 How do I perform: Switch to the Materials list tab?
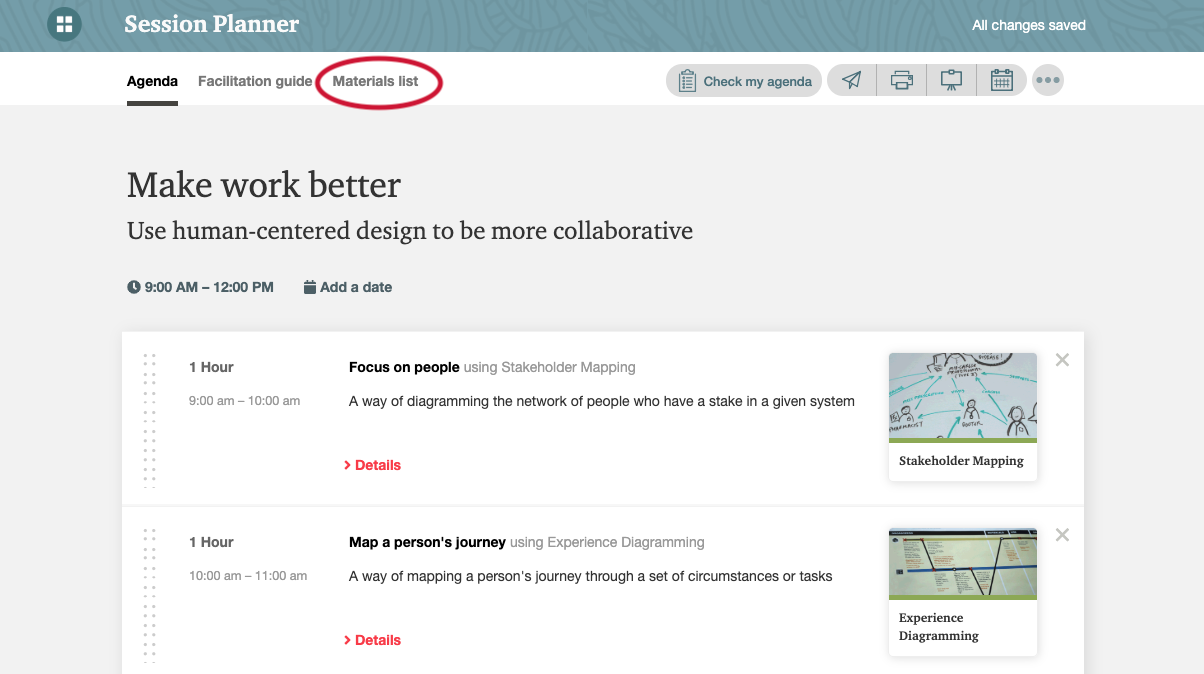(x=376, y=81)
